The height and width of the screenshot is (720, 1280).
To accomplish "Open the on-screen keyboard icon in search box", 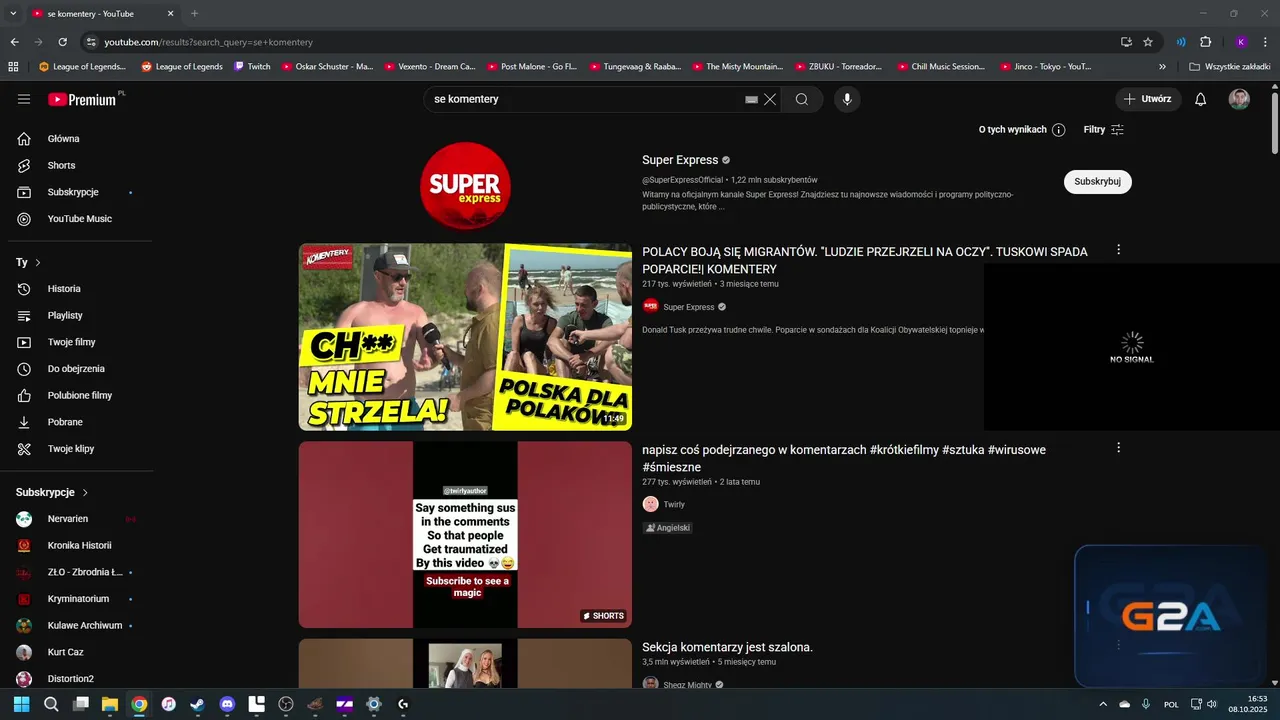I will (x=752, y=100).
